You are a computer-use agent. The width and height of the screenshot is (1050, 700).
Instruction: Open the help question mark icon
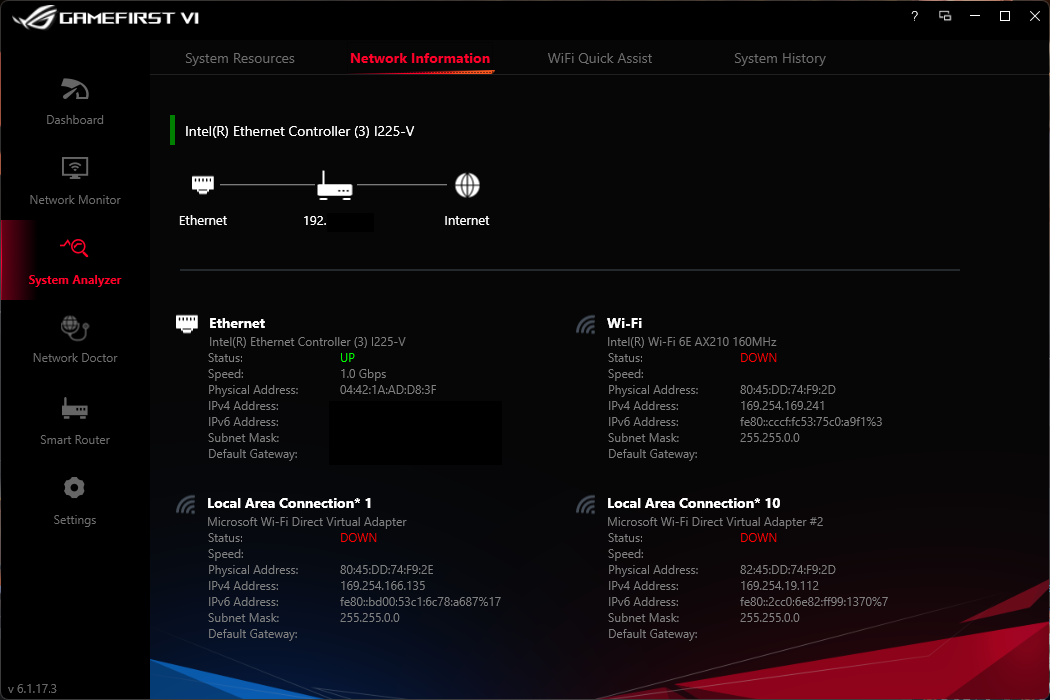pyautogui.click(x=914, y=16)
